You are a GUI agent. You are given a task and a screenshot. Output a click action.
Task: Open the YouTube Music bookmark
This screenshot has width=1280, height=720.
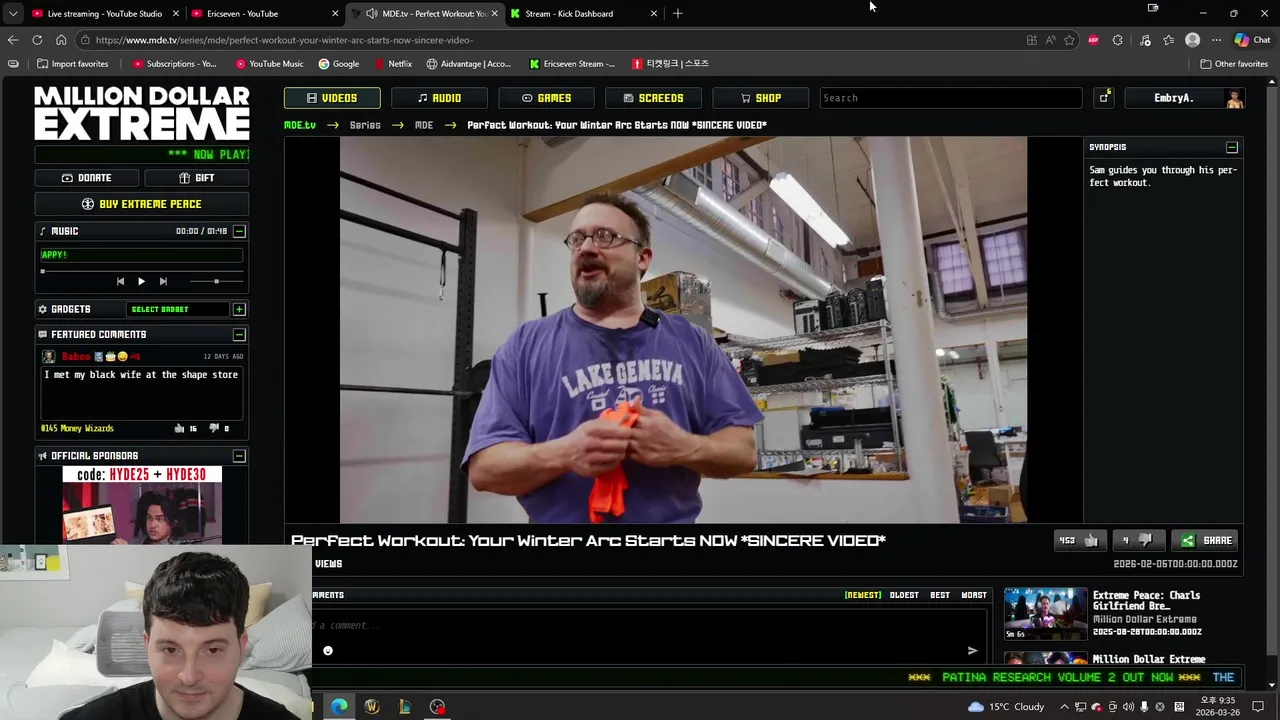pyautogui.click(x=270, y=64)
